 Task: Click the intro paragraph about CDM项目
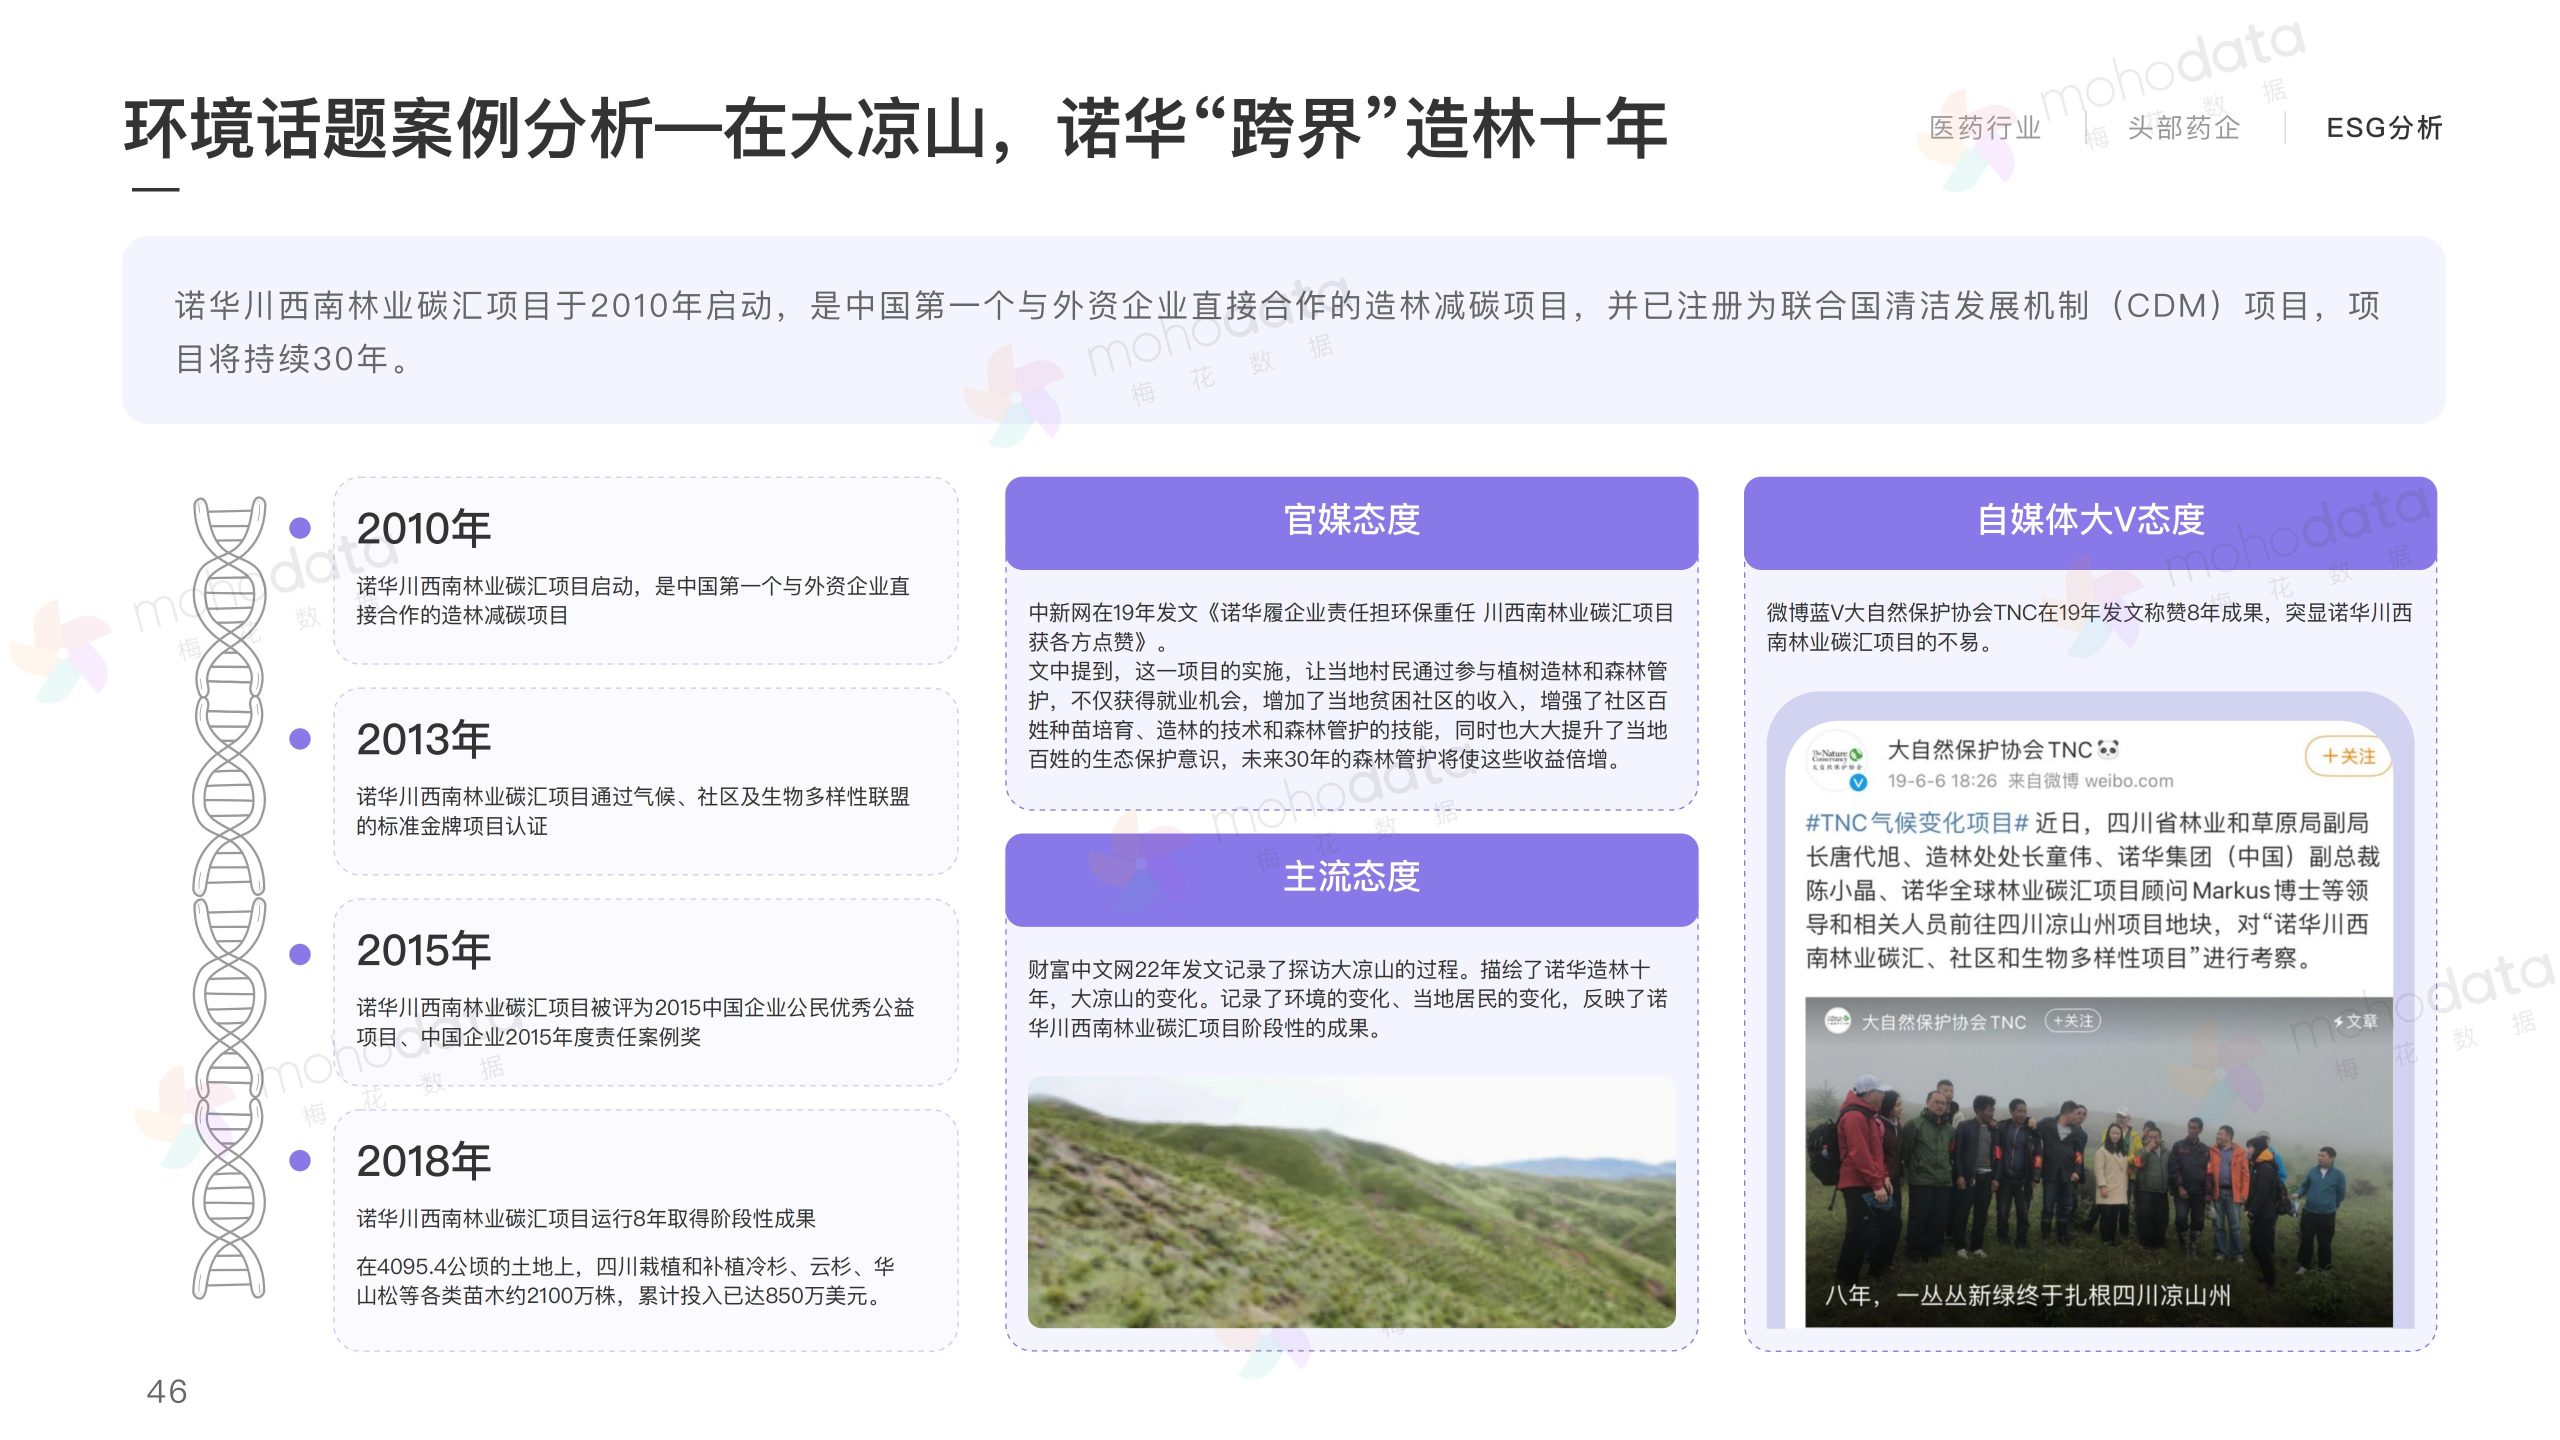(1278, 332)
